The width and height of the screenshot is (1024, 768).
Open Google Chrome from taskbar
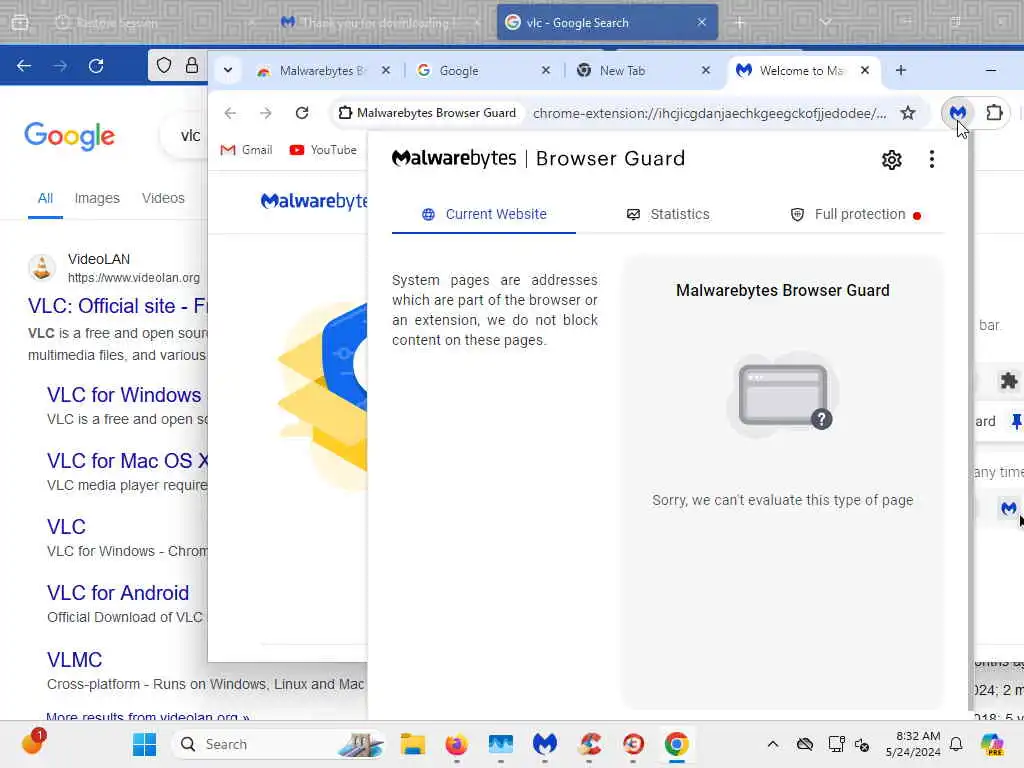(x=677, y=744)
